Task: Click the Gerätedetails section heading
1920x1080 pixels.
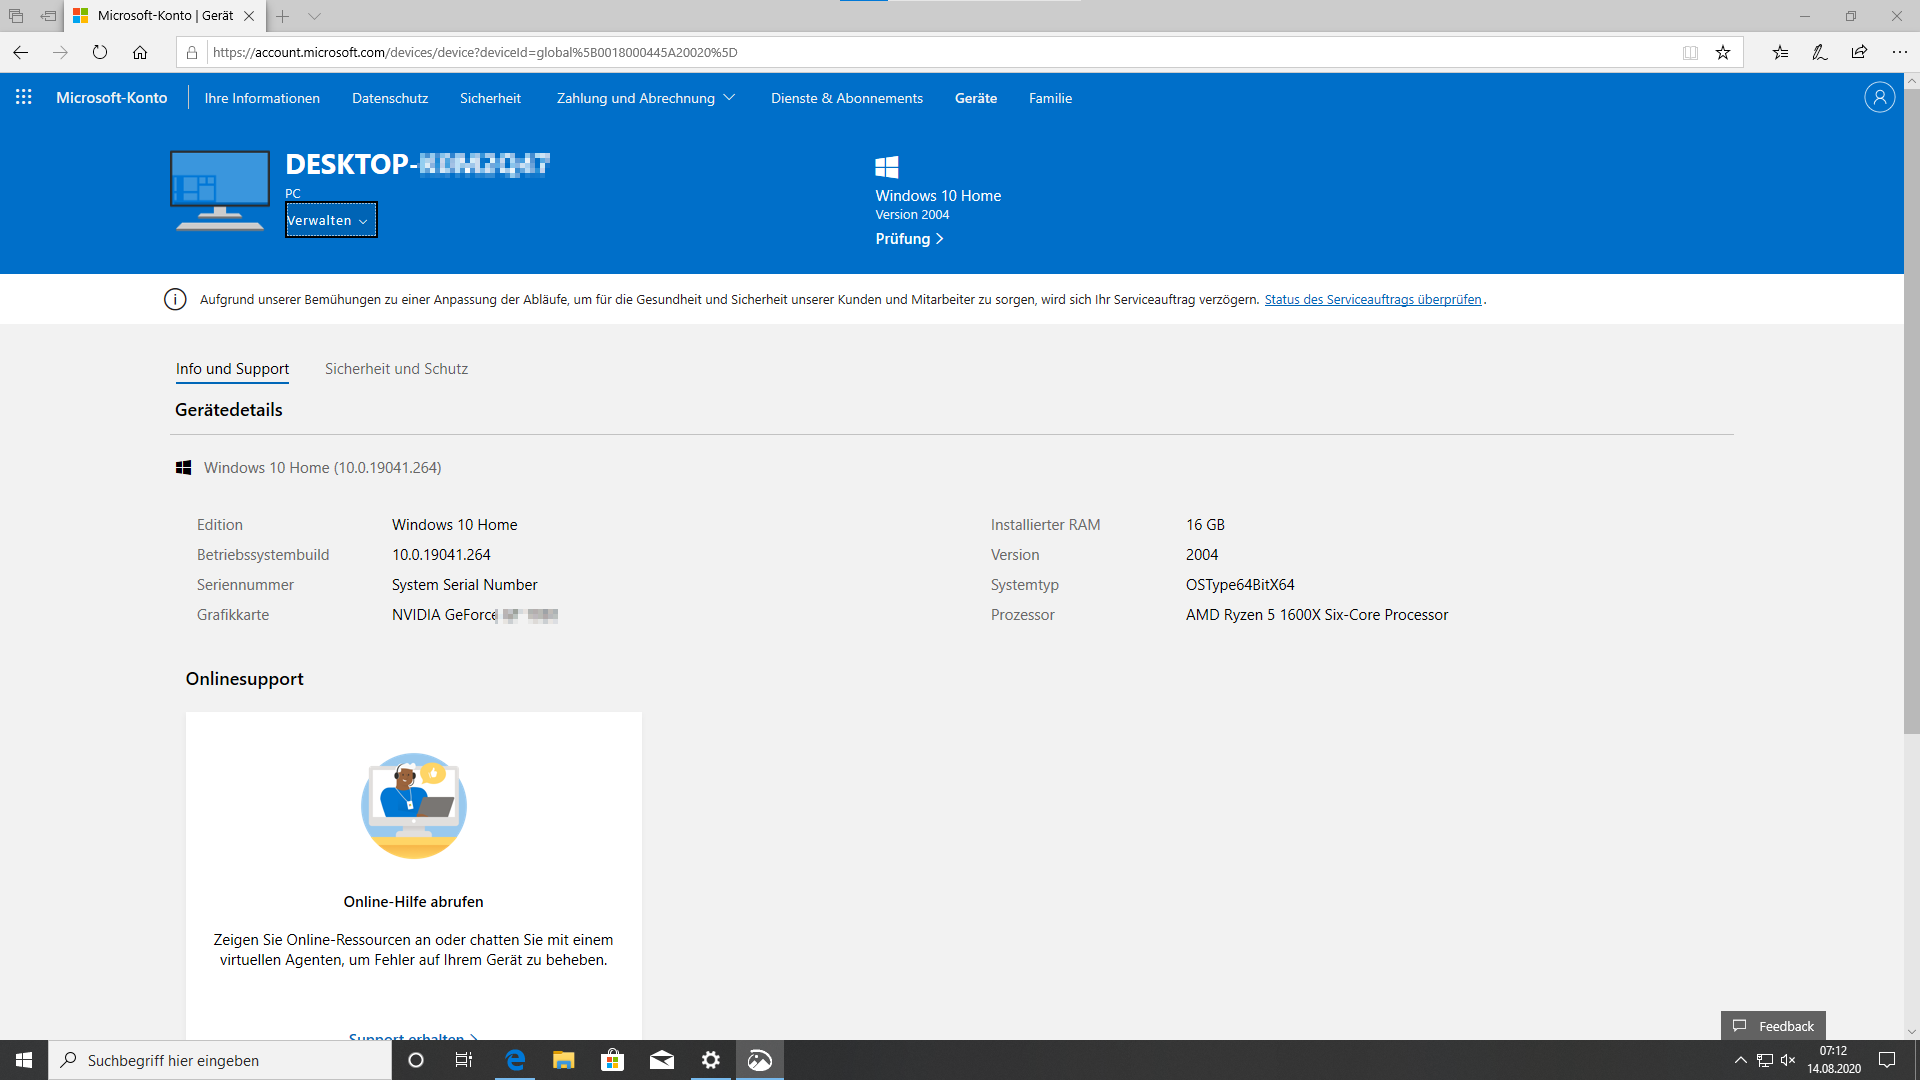Action: [x=229, y=410]
